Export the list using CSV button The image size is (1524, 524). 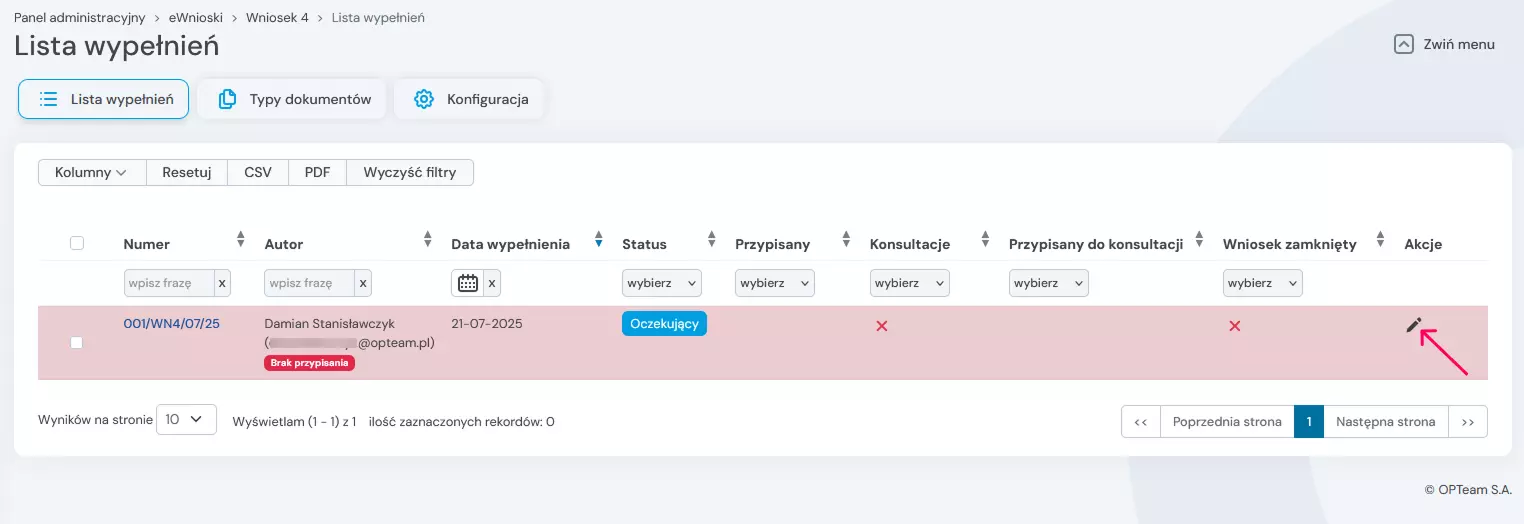pyautogui.click(x=258, y=172)
